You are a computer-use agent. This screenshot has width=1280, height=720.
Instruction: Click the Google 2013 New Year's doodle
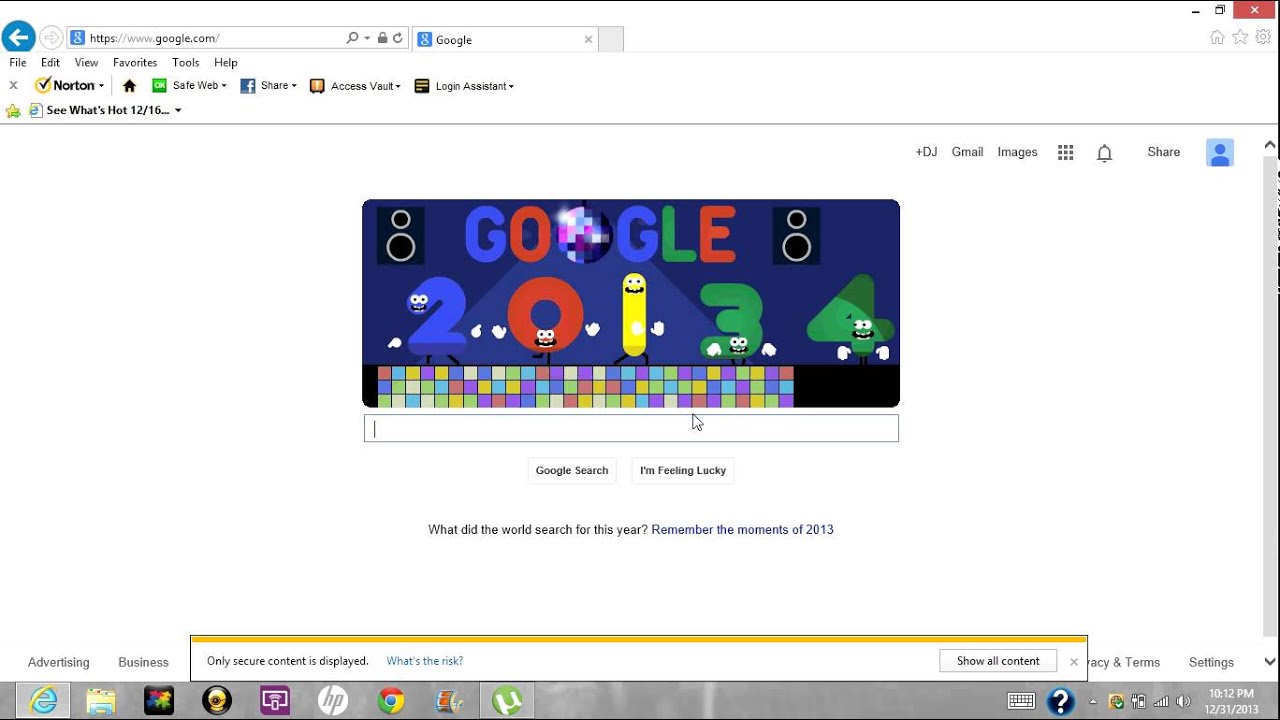click(631, 303)
